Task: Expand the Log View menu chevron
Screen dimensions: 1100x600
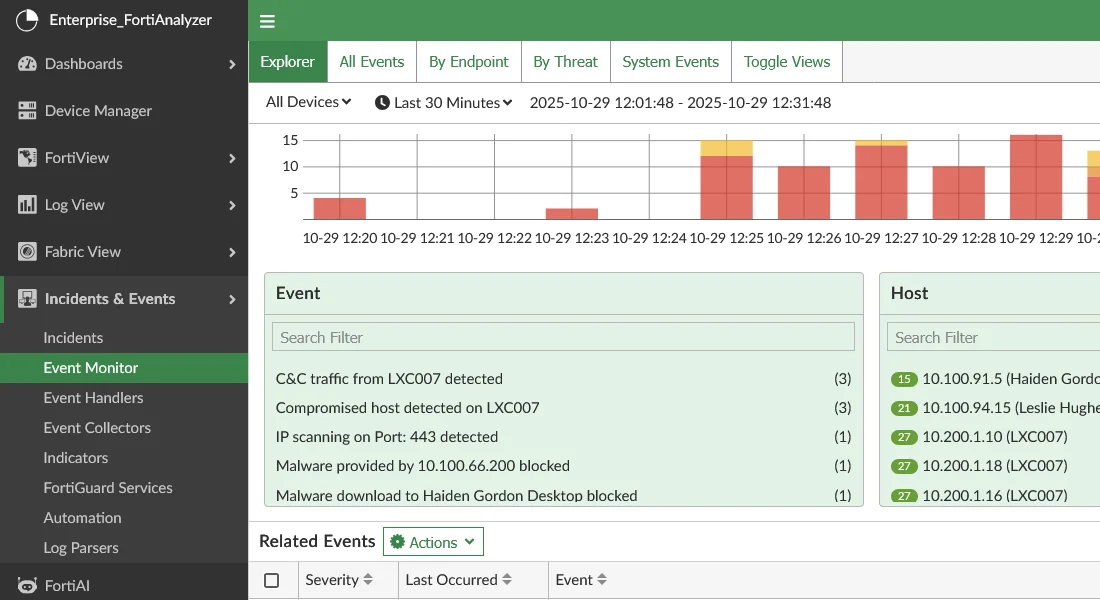Action: (232, 206)
